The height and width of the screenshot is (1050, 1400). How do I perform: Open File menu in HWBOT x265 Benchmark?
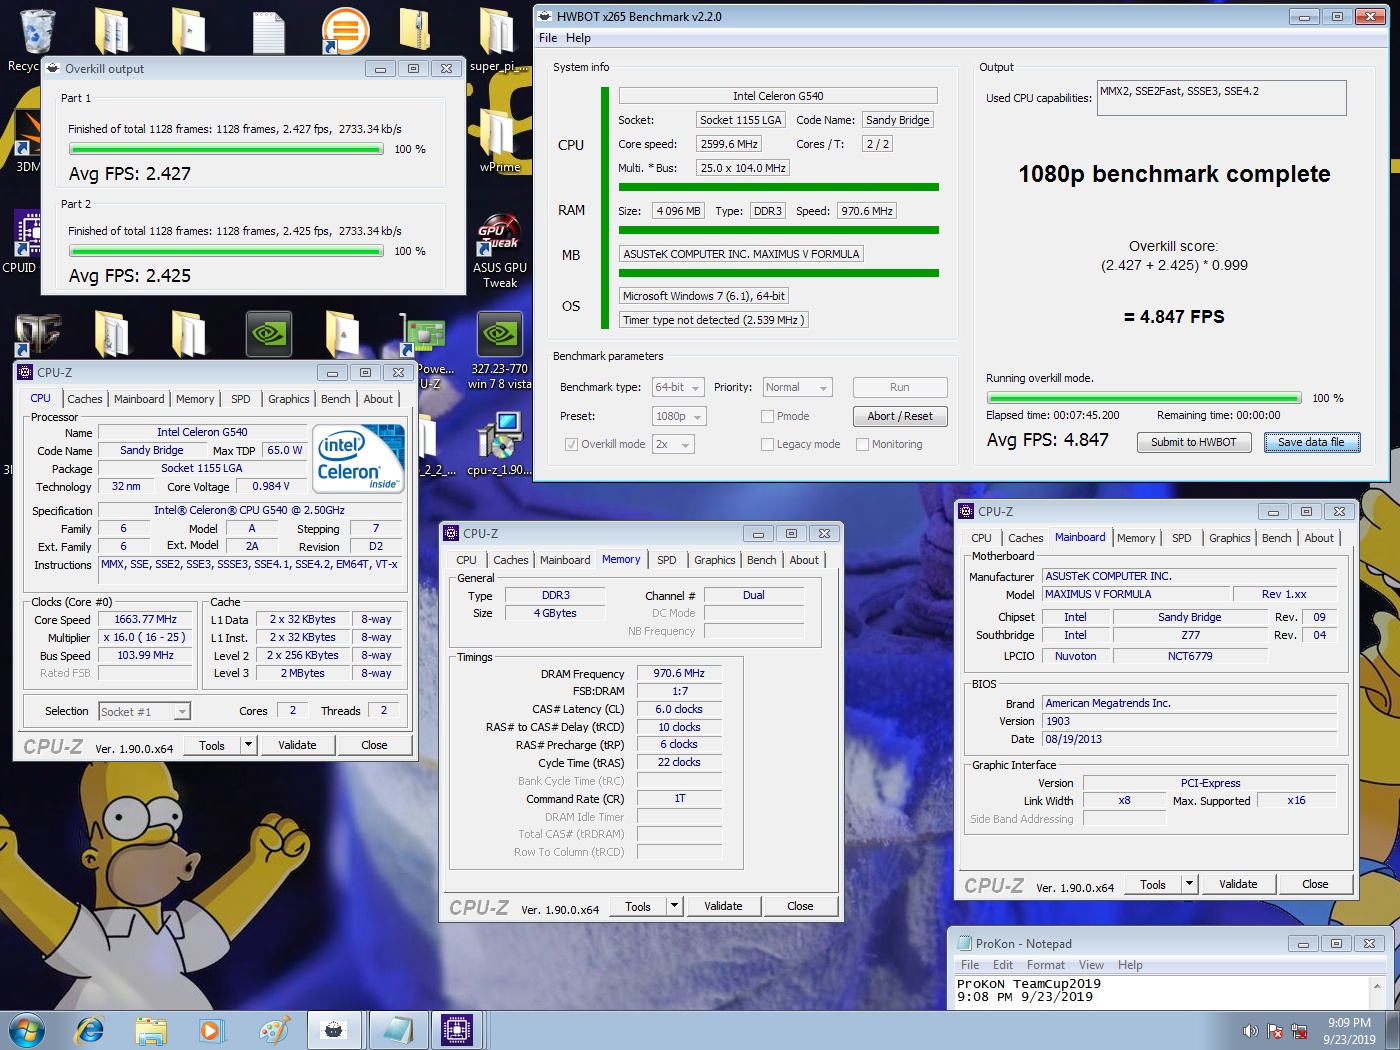tap(548, 38)
